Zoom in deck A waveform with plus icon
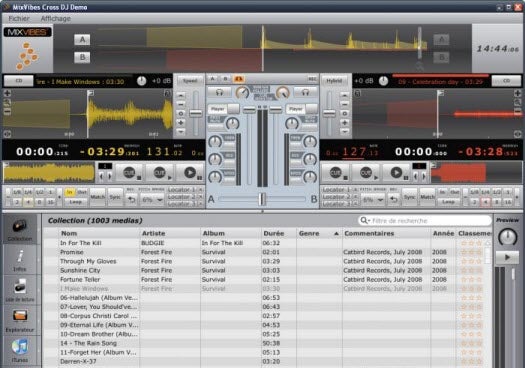This screenshot has height=368, width=525. click(7, 93)
